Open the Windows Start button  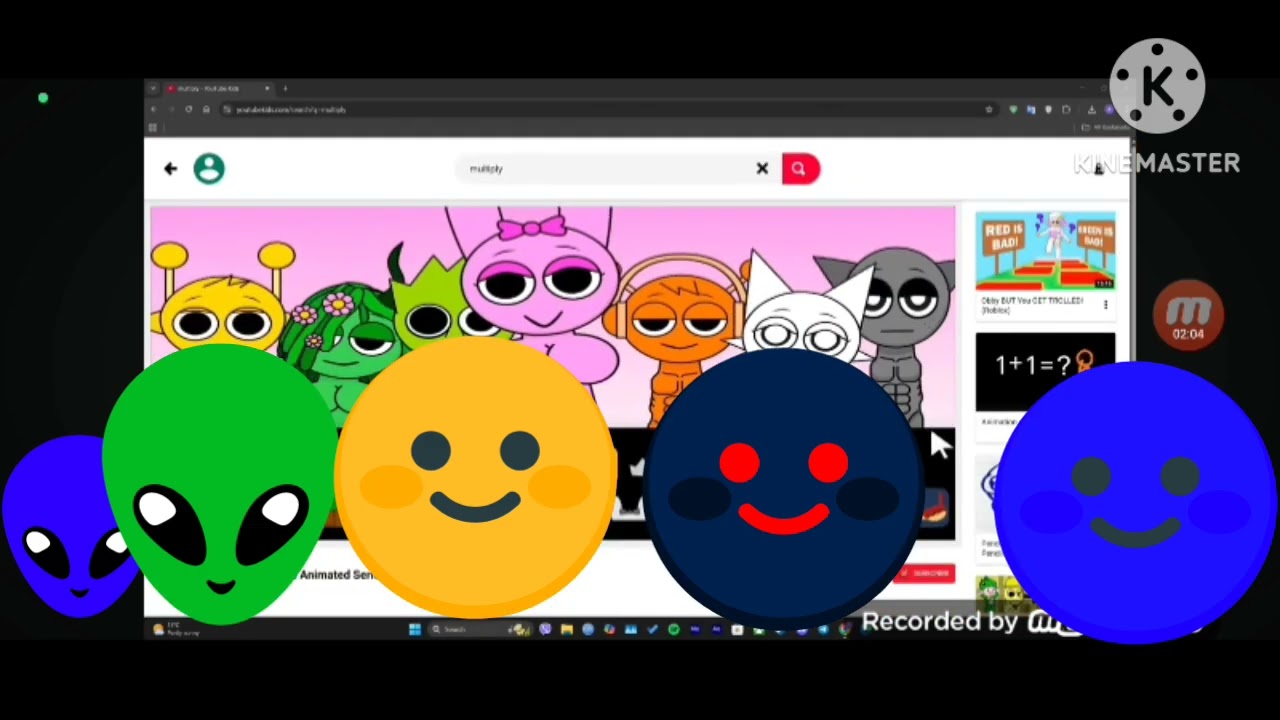pyautogui.click(x=415, y=629)
